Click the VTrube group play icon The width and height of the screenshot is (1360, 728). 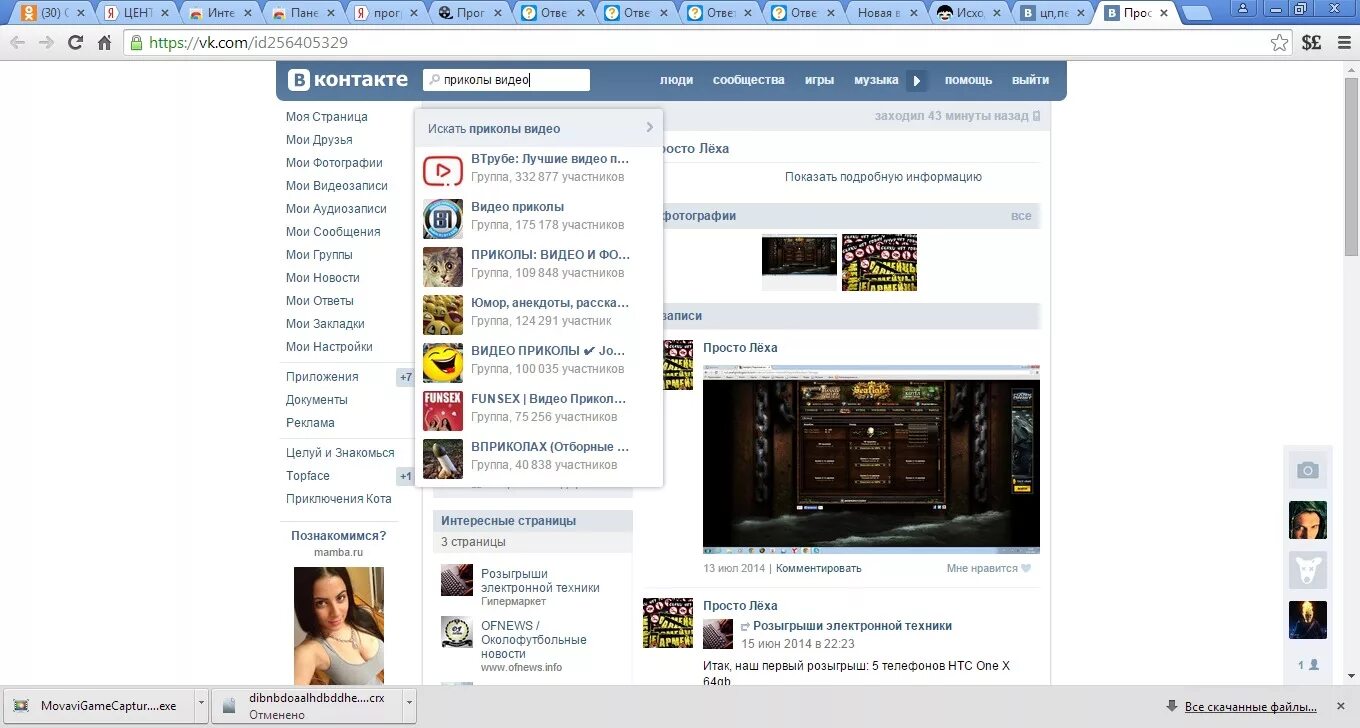442,170
